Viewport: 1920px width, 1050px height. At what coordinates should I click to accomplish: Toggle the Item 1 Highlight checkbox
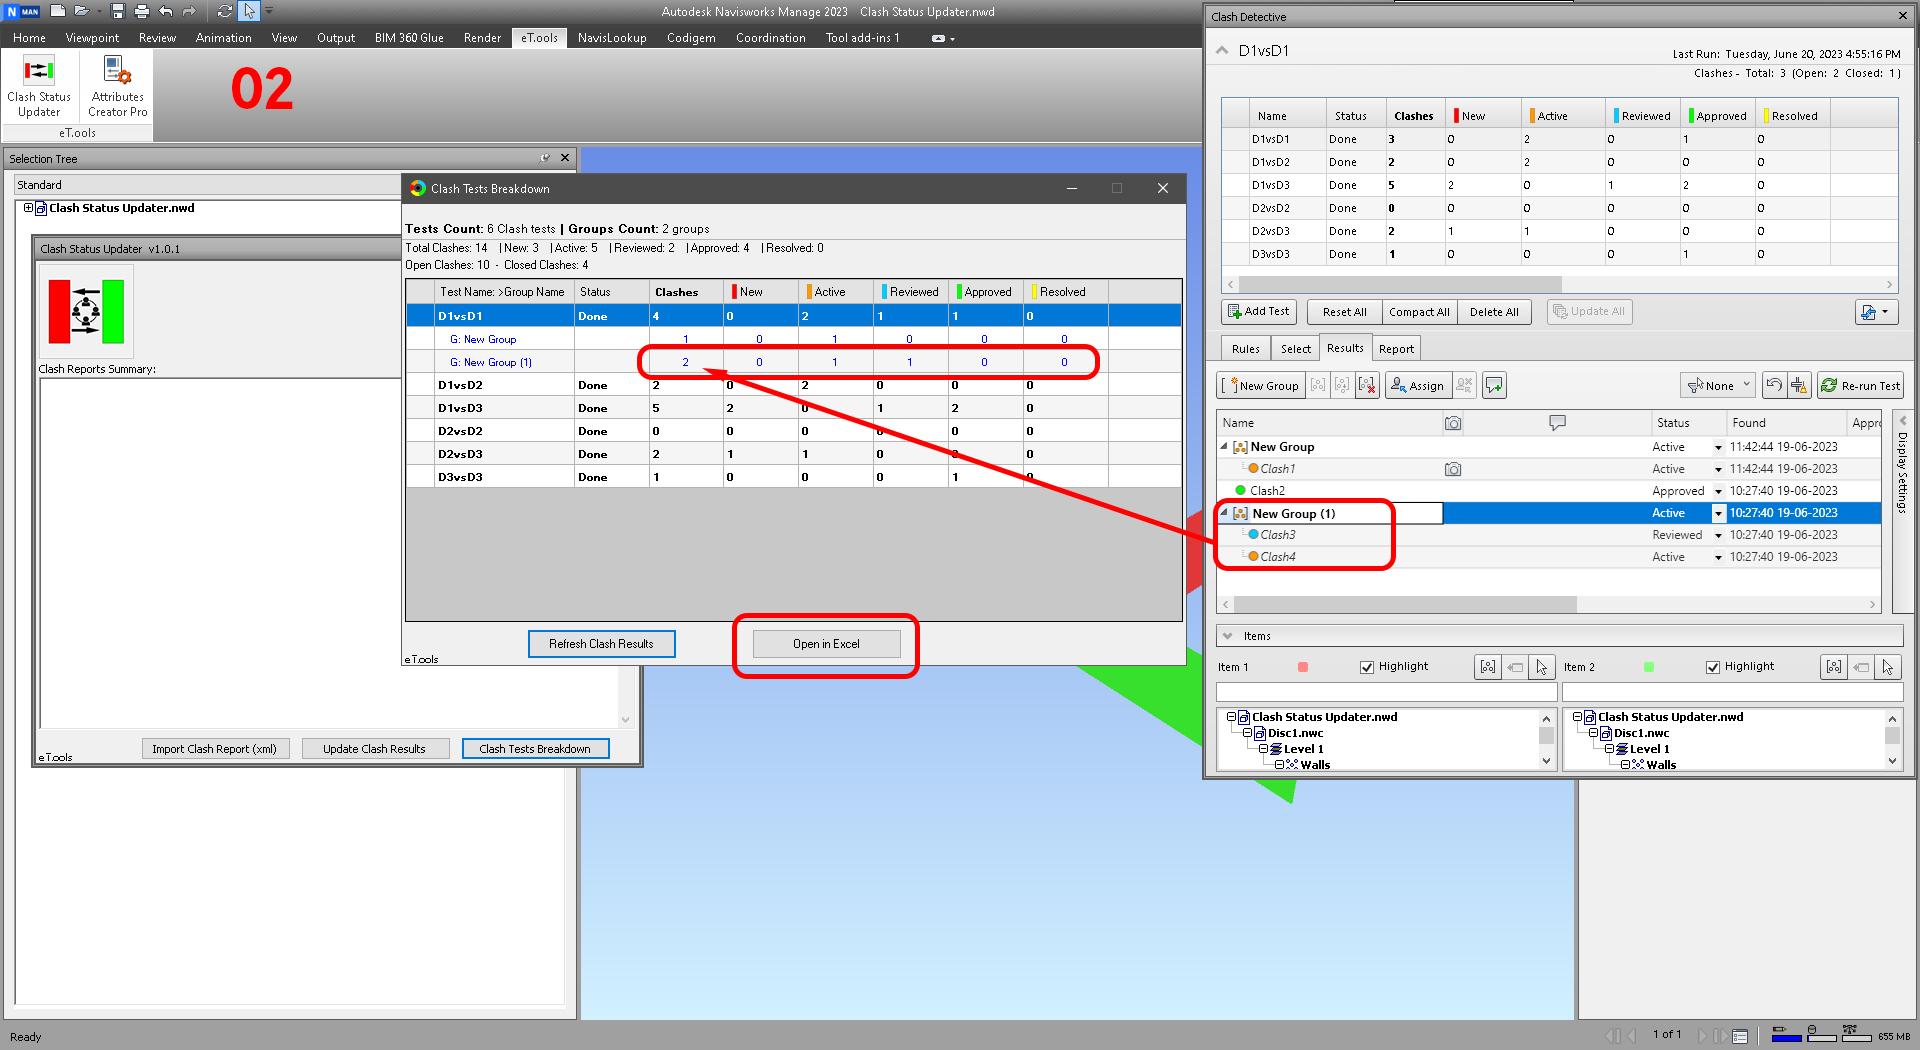pyautogui.click(x=1367, y=667)
